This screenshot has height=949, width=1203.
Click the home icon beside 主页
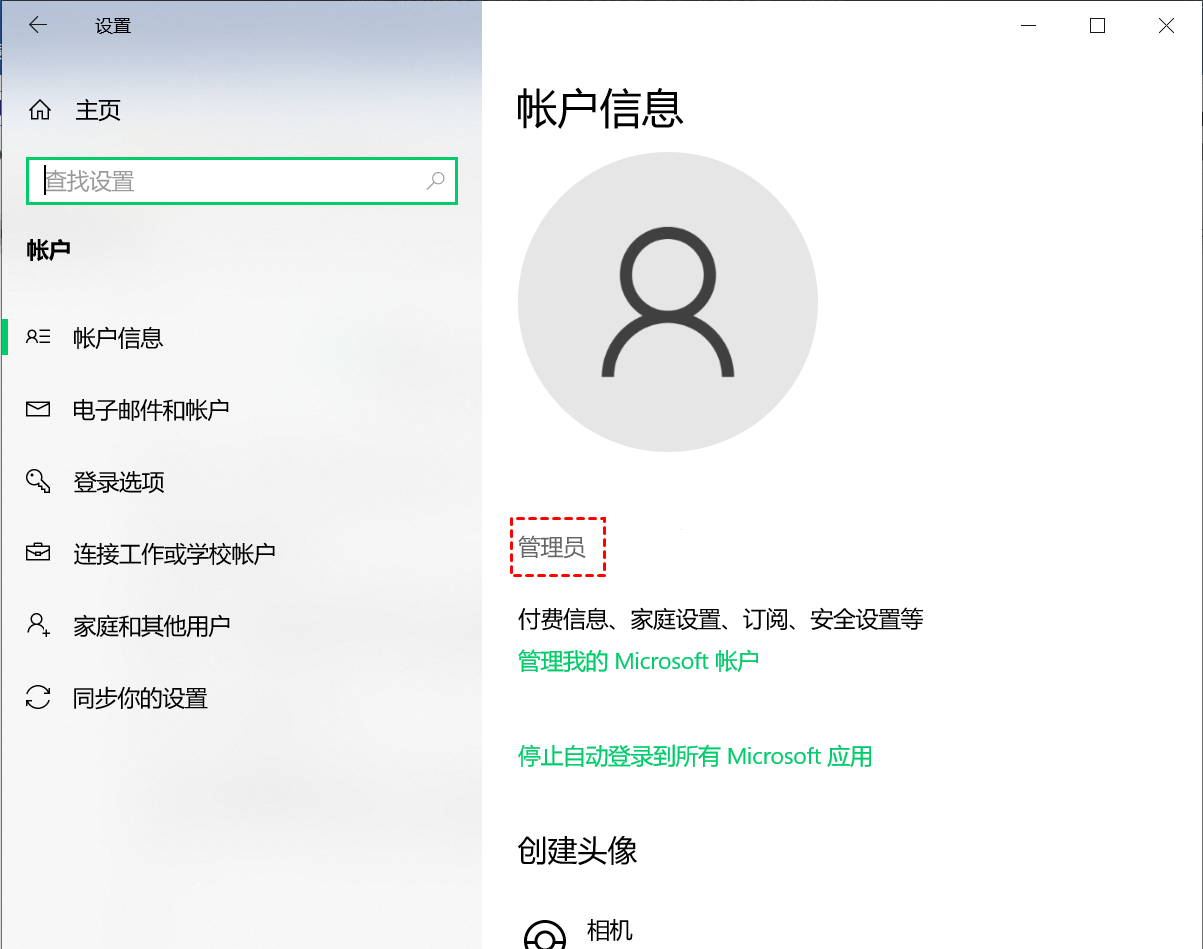pos(40,110)
